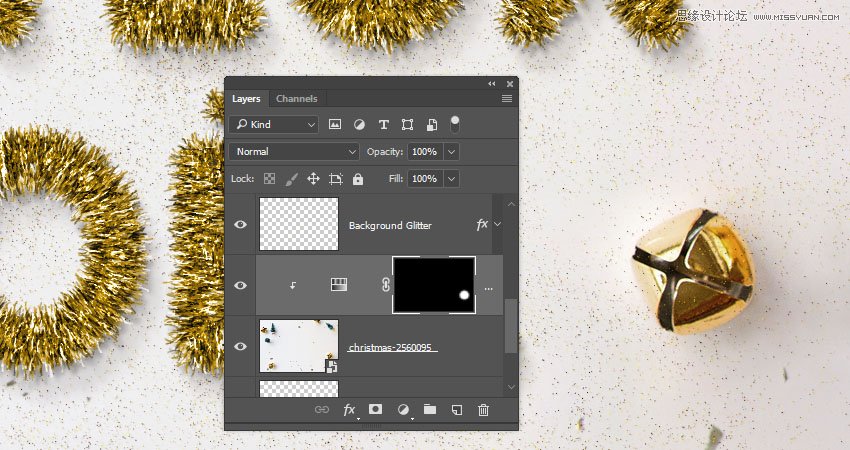850x450 pixels.
Task: Hide the Background Glitter layer
Action: [240, 225]
